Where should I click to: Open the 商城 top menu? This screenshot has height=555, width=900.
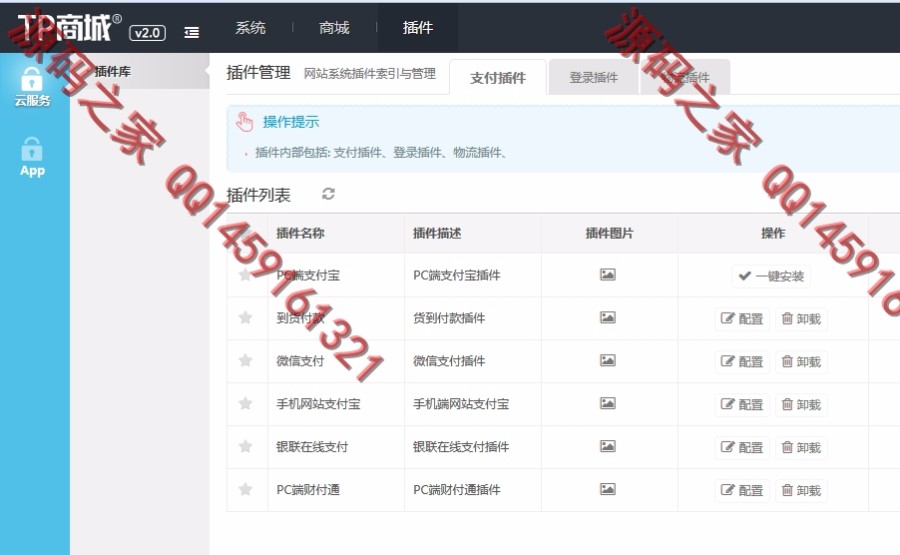pyautogui.click(x=334, y=28)
